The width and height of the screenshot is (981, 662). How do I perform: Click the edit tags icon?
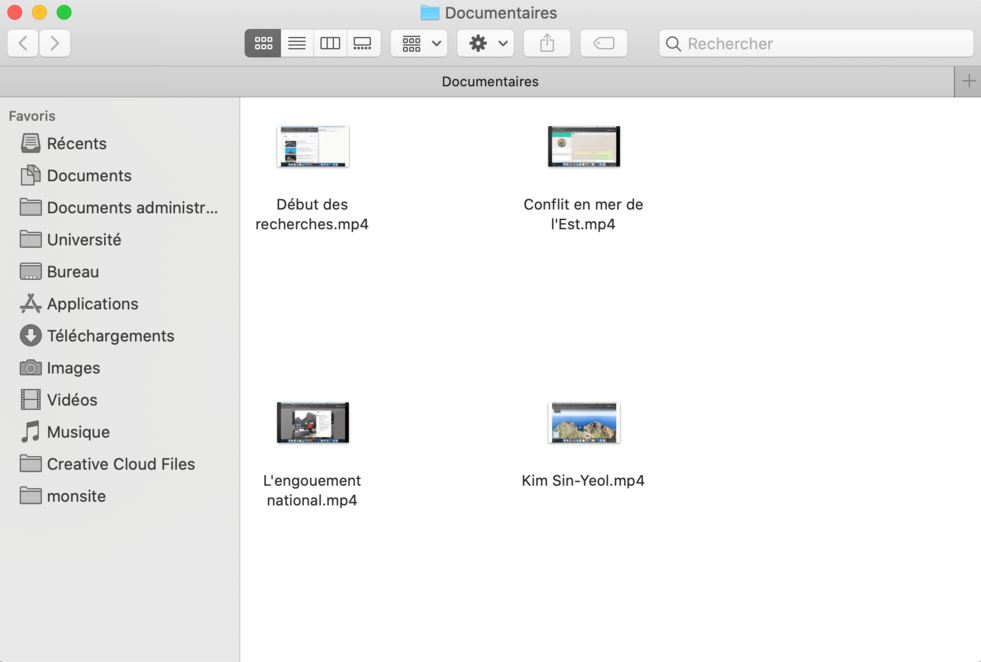point(604,43)
